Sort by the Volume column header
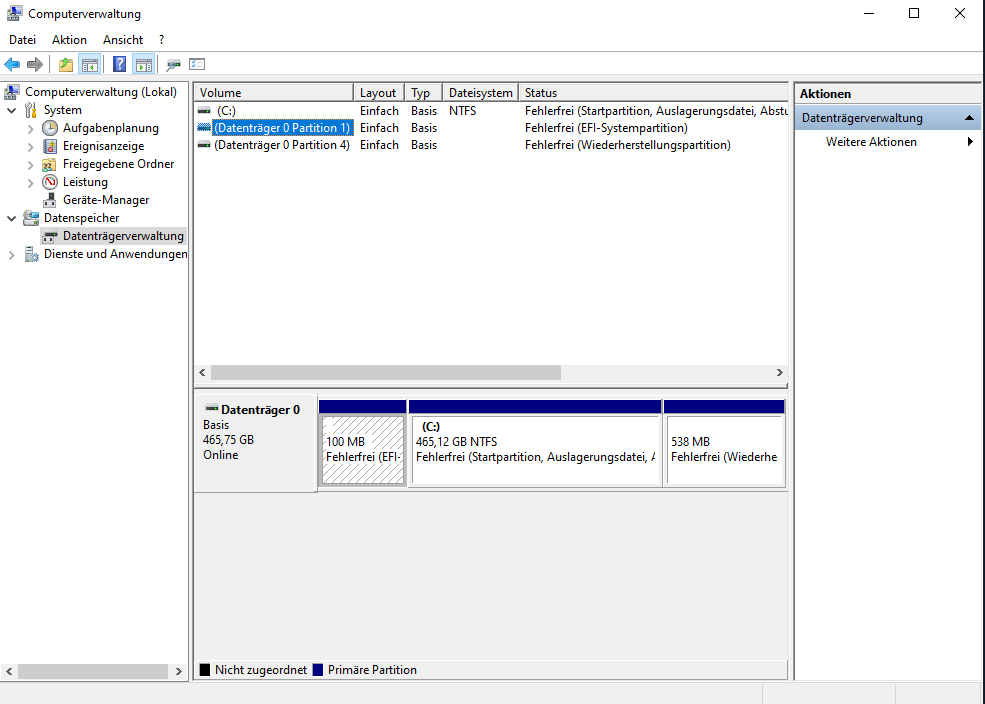 point(274,92)
